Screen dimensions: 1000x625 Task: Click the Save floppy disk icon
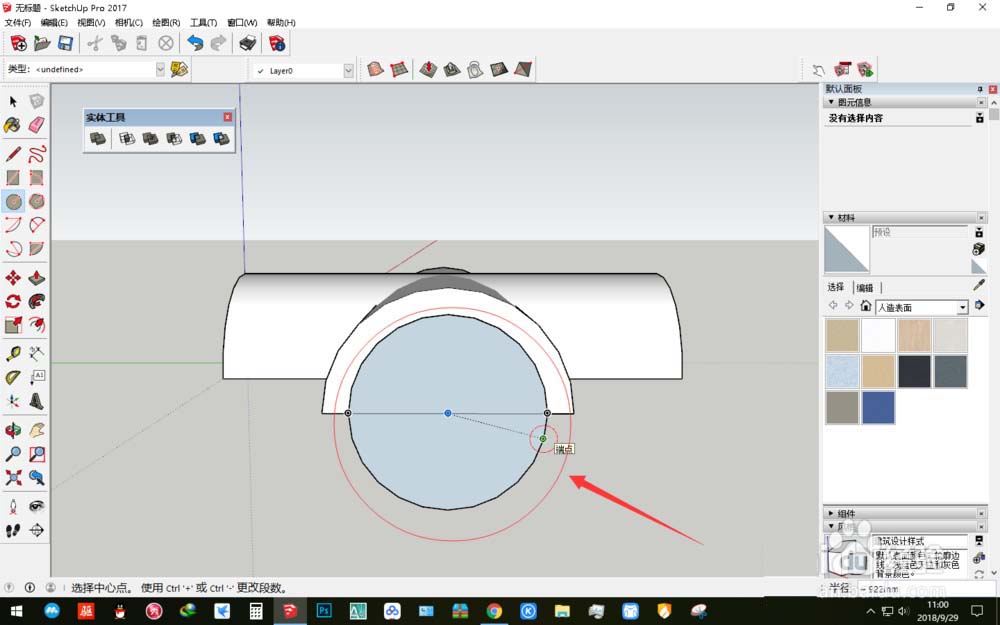coord(65,43)
